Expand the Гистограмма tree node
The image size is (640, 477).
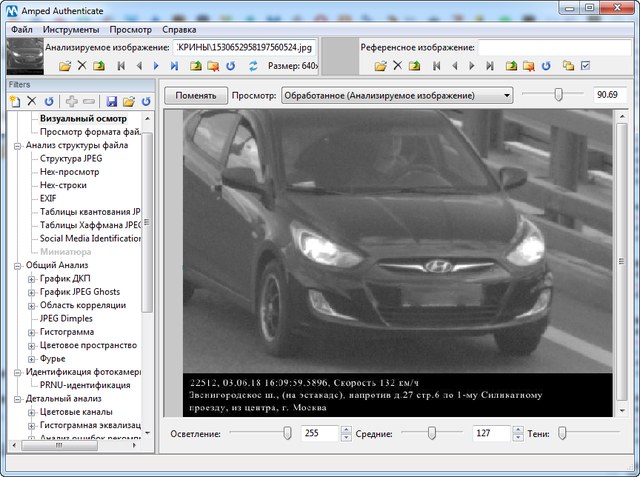point(32,331)
